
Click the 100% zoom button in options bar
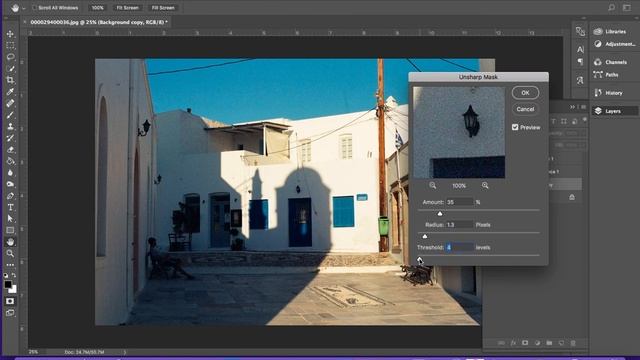[98, 7]
